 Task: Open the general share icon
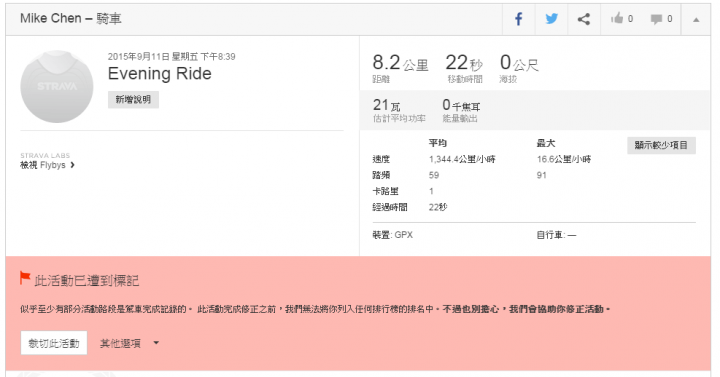click(x=584, y=19)
